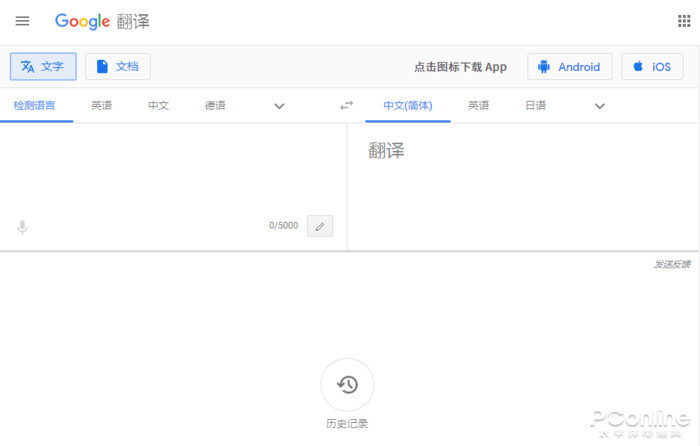Choose 德语 as source language
Viewport: 700px width, 446px height.
(215, 106)
